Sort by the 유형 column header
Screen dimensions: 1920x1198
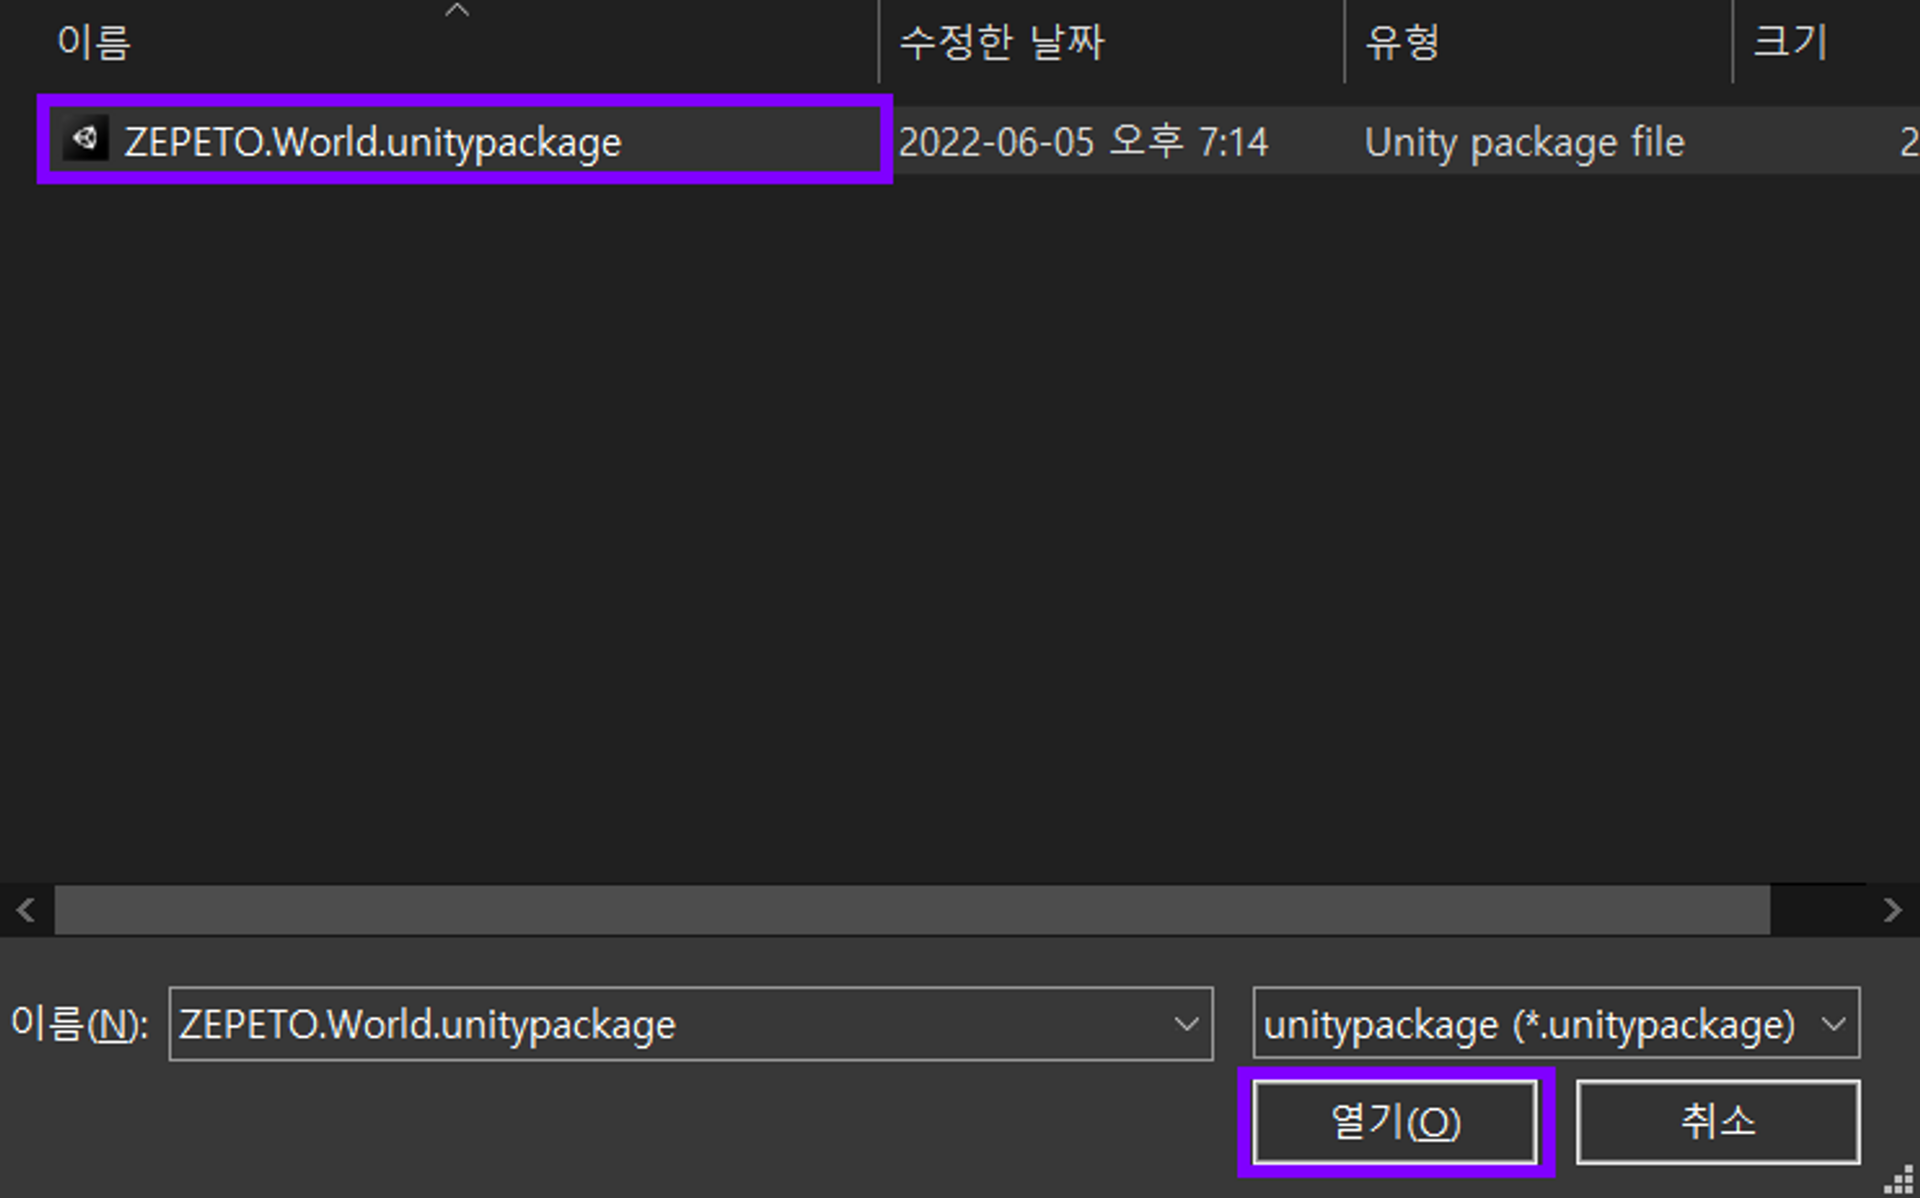(x=1403, y=42)
